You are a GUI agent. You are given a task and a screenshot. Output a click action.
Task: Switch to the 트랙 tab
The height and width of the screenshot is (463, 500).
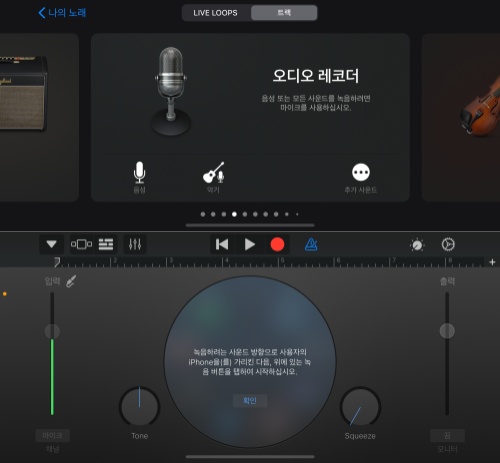click(x=284, y=13)
